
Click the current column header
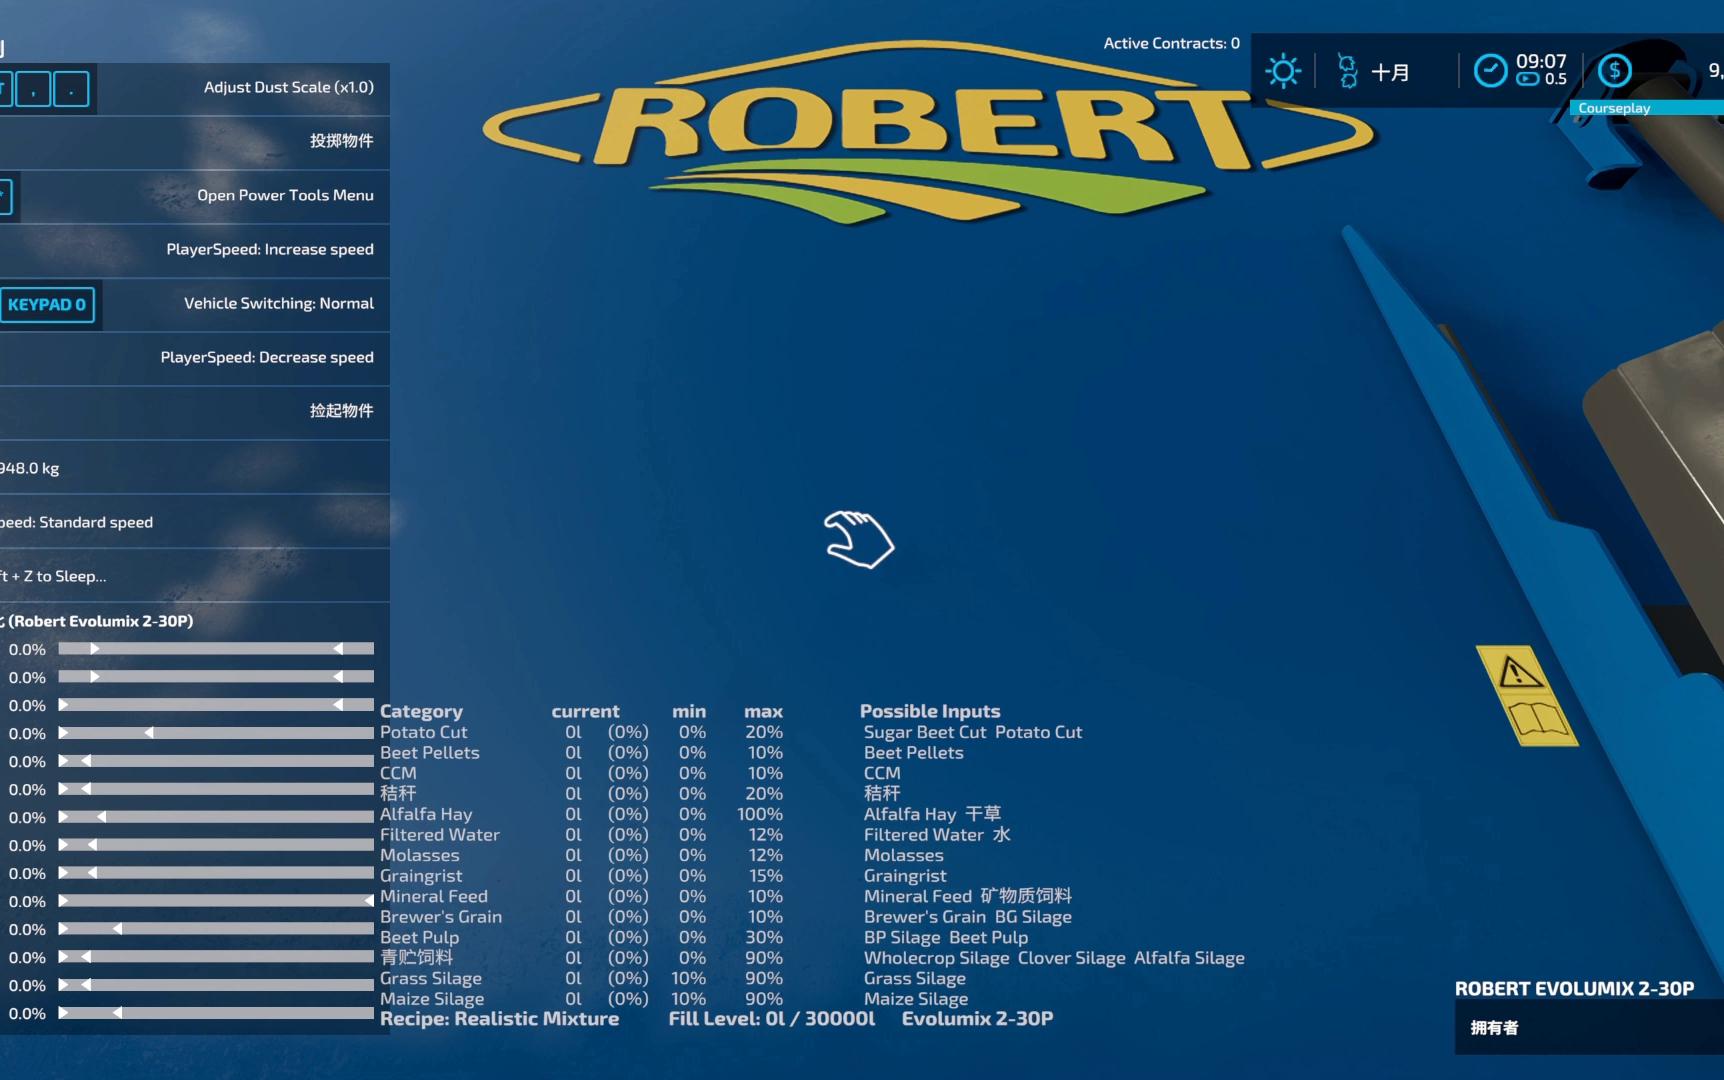[585, 711]
